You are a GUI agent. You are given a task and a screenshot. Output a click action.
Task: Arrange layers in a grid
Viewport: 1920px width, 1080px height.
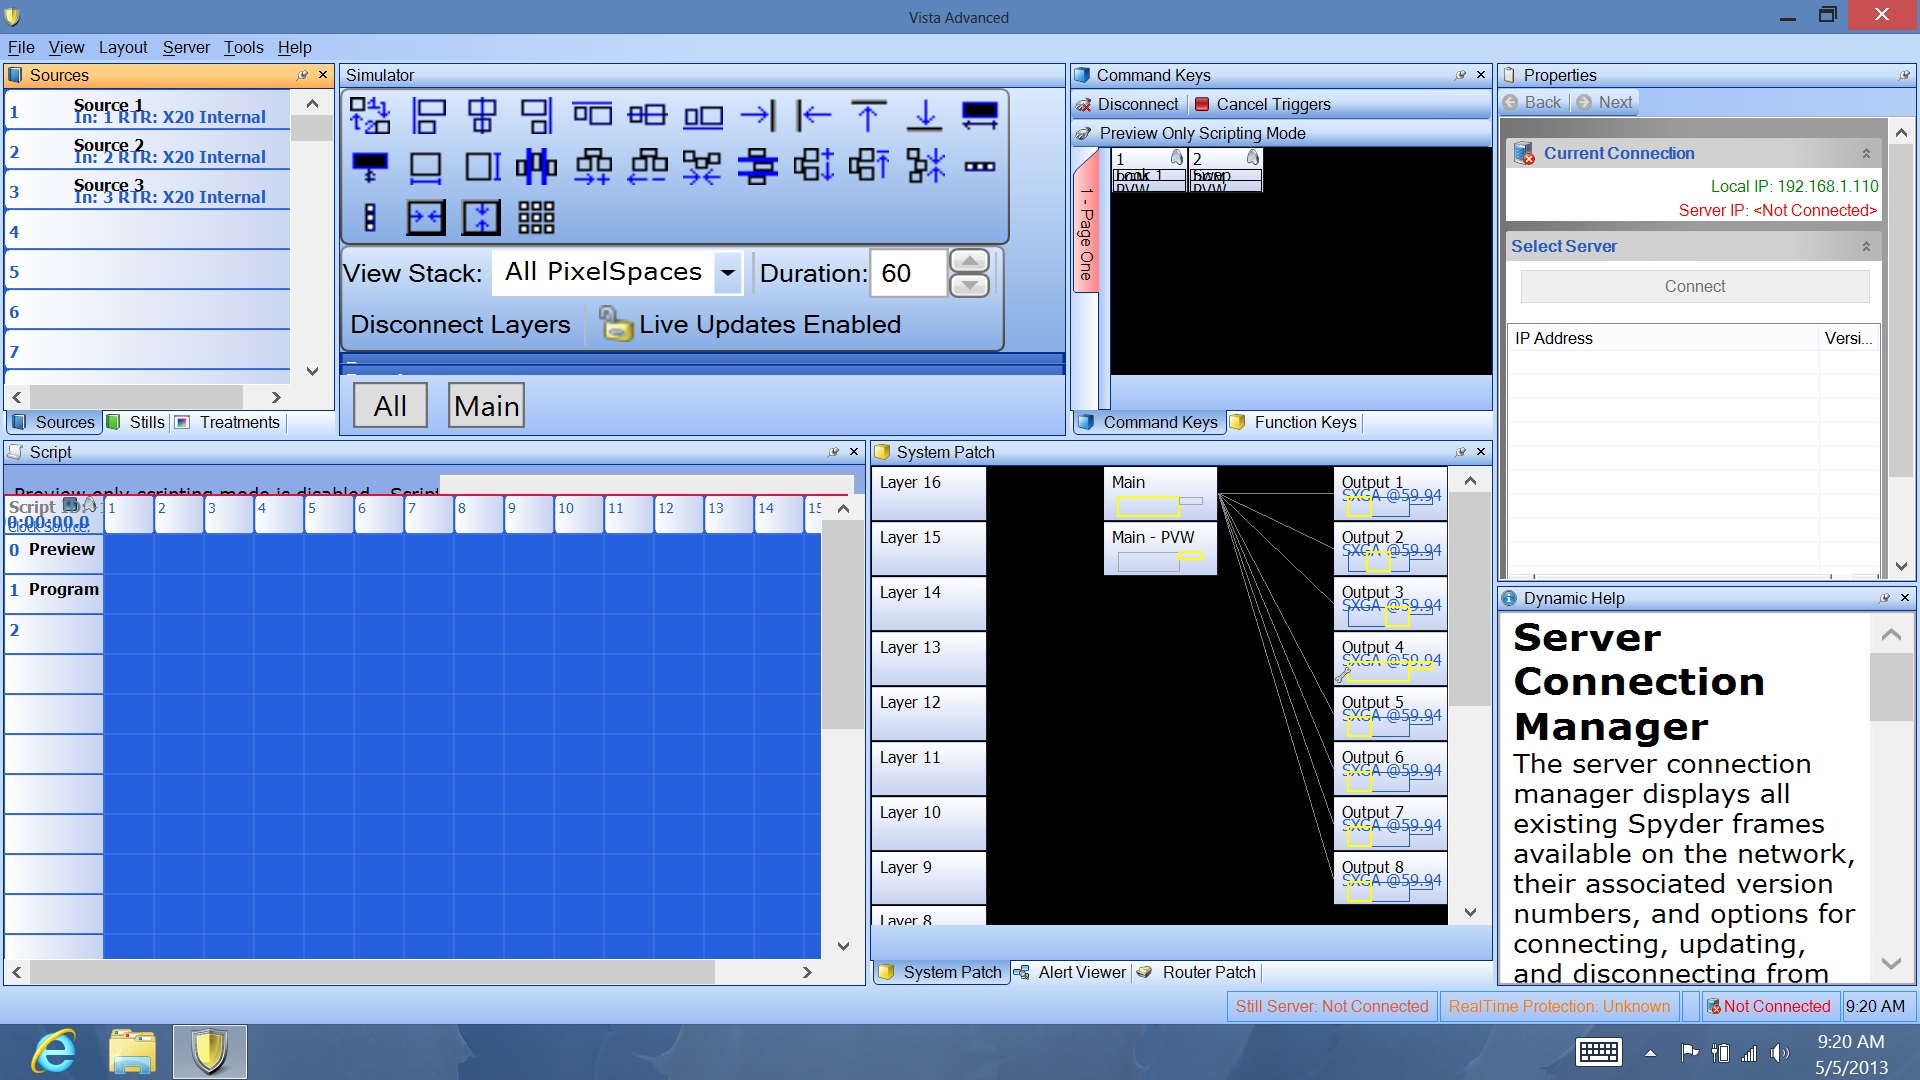(x=536, y=218)
